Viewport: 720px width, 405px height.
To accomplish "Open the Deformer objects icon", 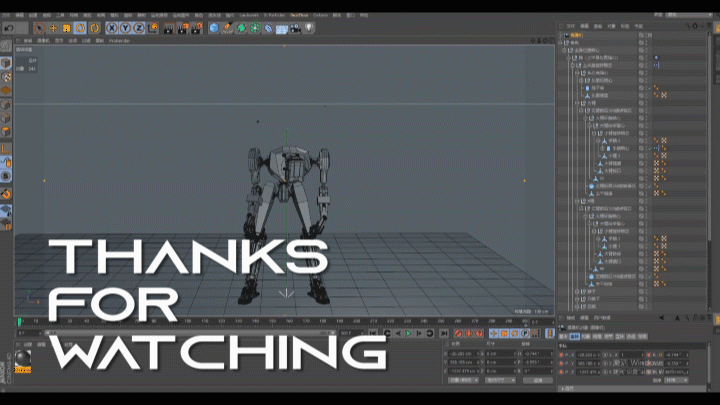I will point(268,28).
